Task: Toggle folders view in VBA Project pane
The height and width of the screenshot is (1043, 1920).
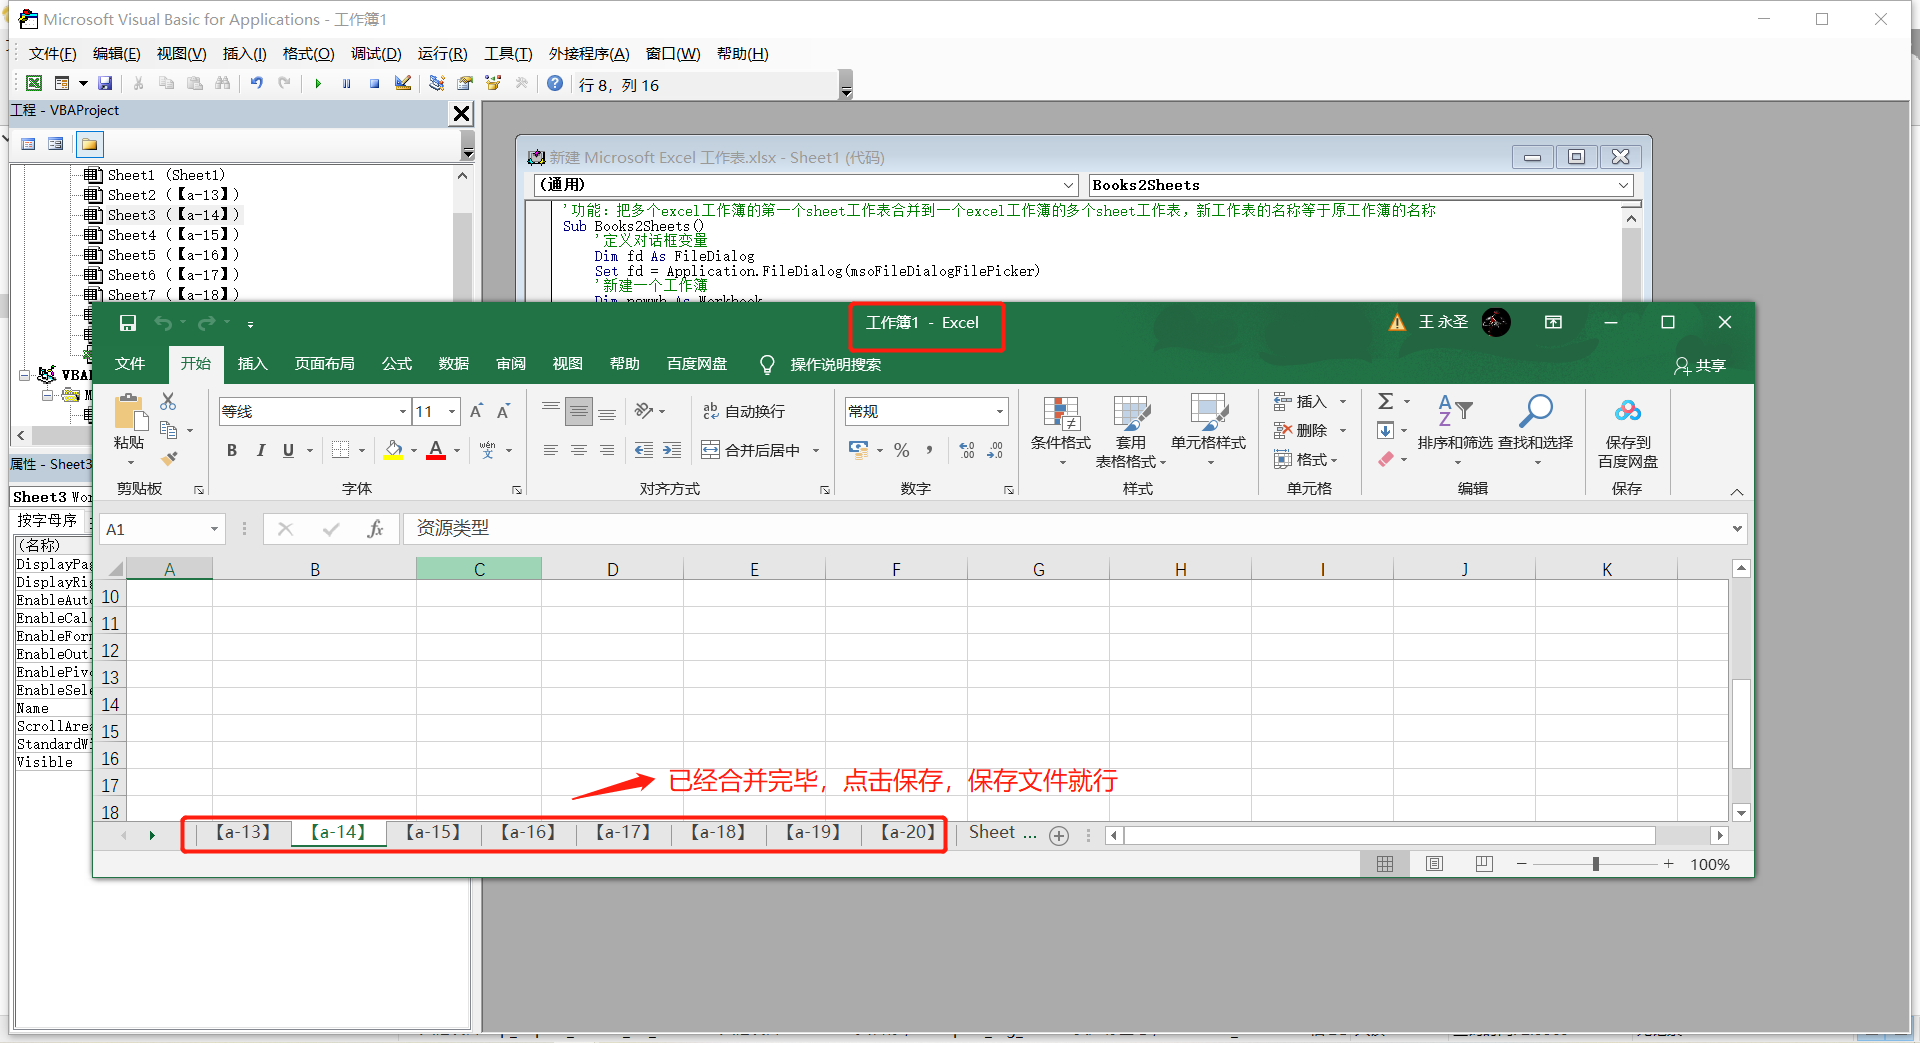Action: [89, 144]
